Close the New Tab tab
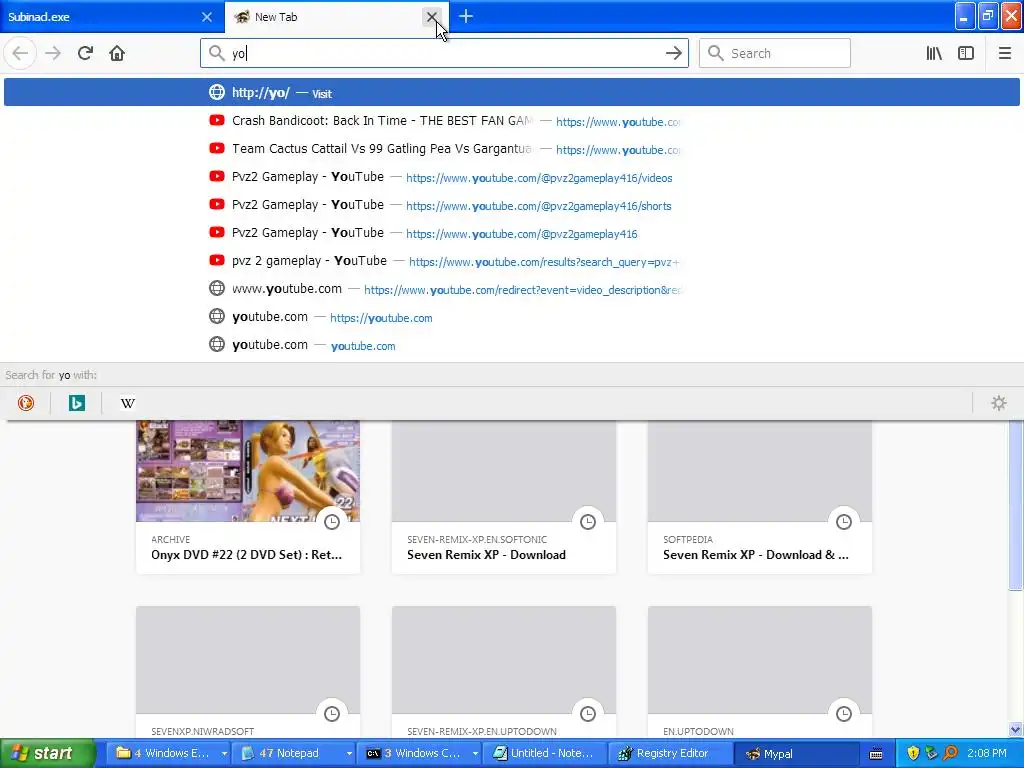Image resolution: width=1024 pixels, height=768 pixels. 432,17
